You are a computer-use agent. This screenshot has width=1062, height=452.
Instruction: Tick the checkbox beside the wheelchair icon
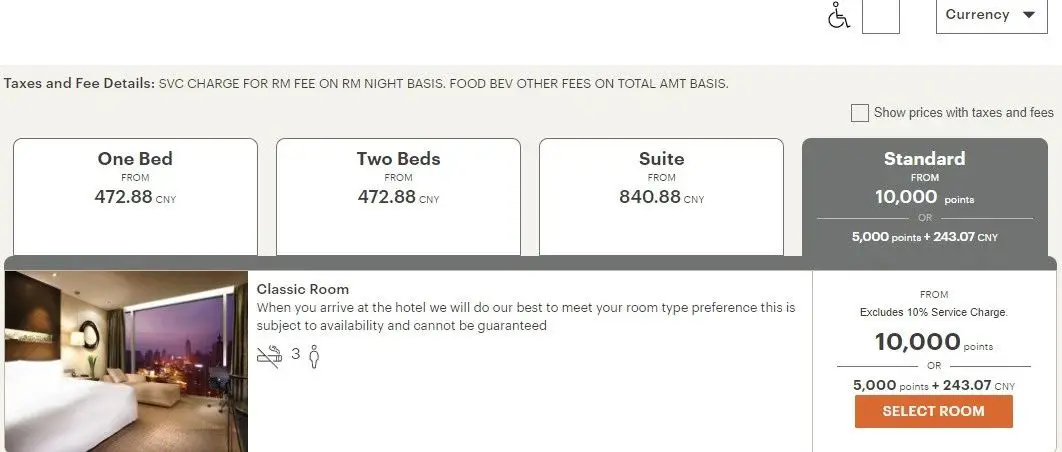(881, 16)
